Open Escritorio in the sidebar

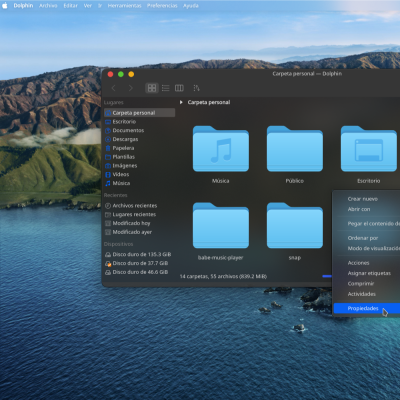click(x=124, y=122)
